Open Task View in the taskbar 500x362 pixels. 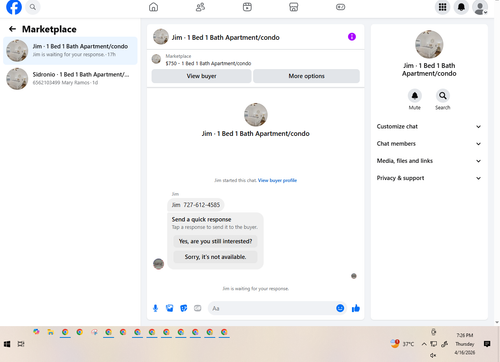tap(21, 344)
